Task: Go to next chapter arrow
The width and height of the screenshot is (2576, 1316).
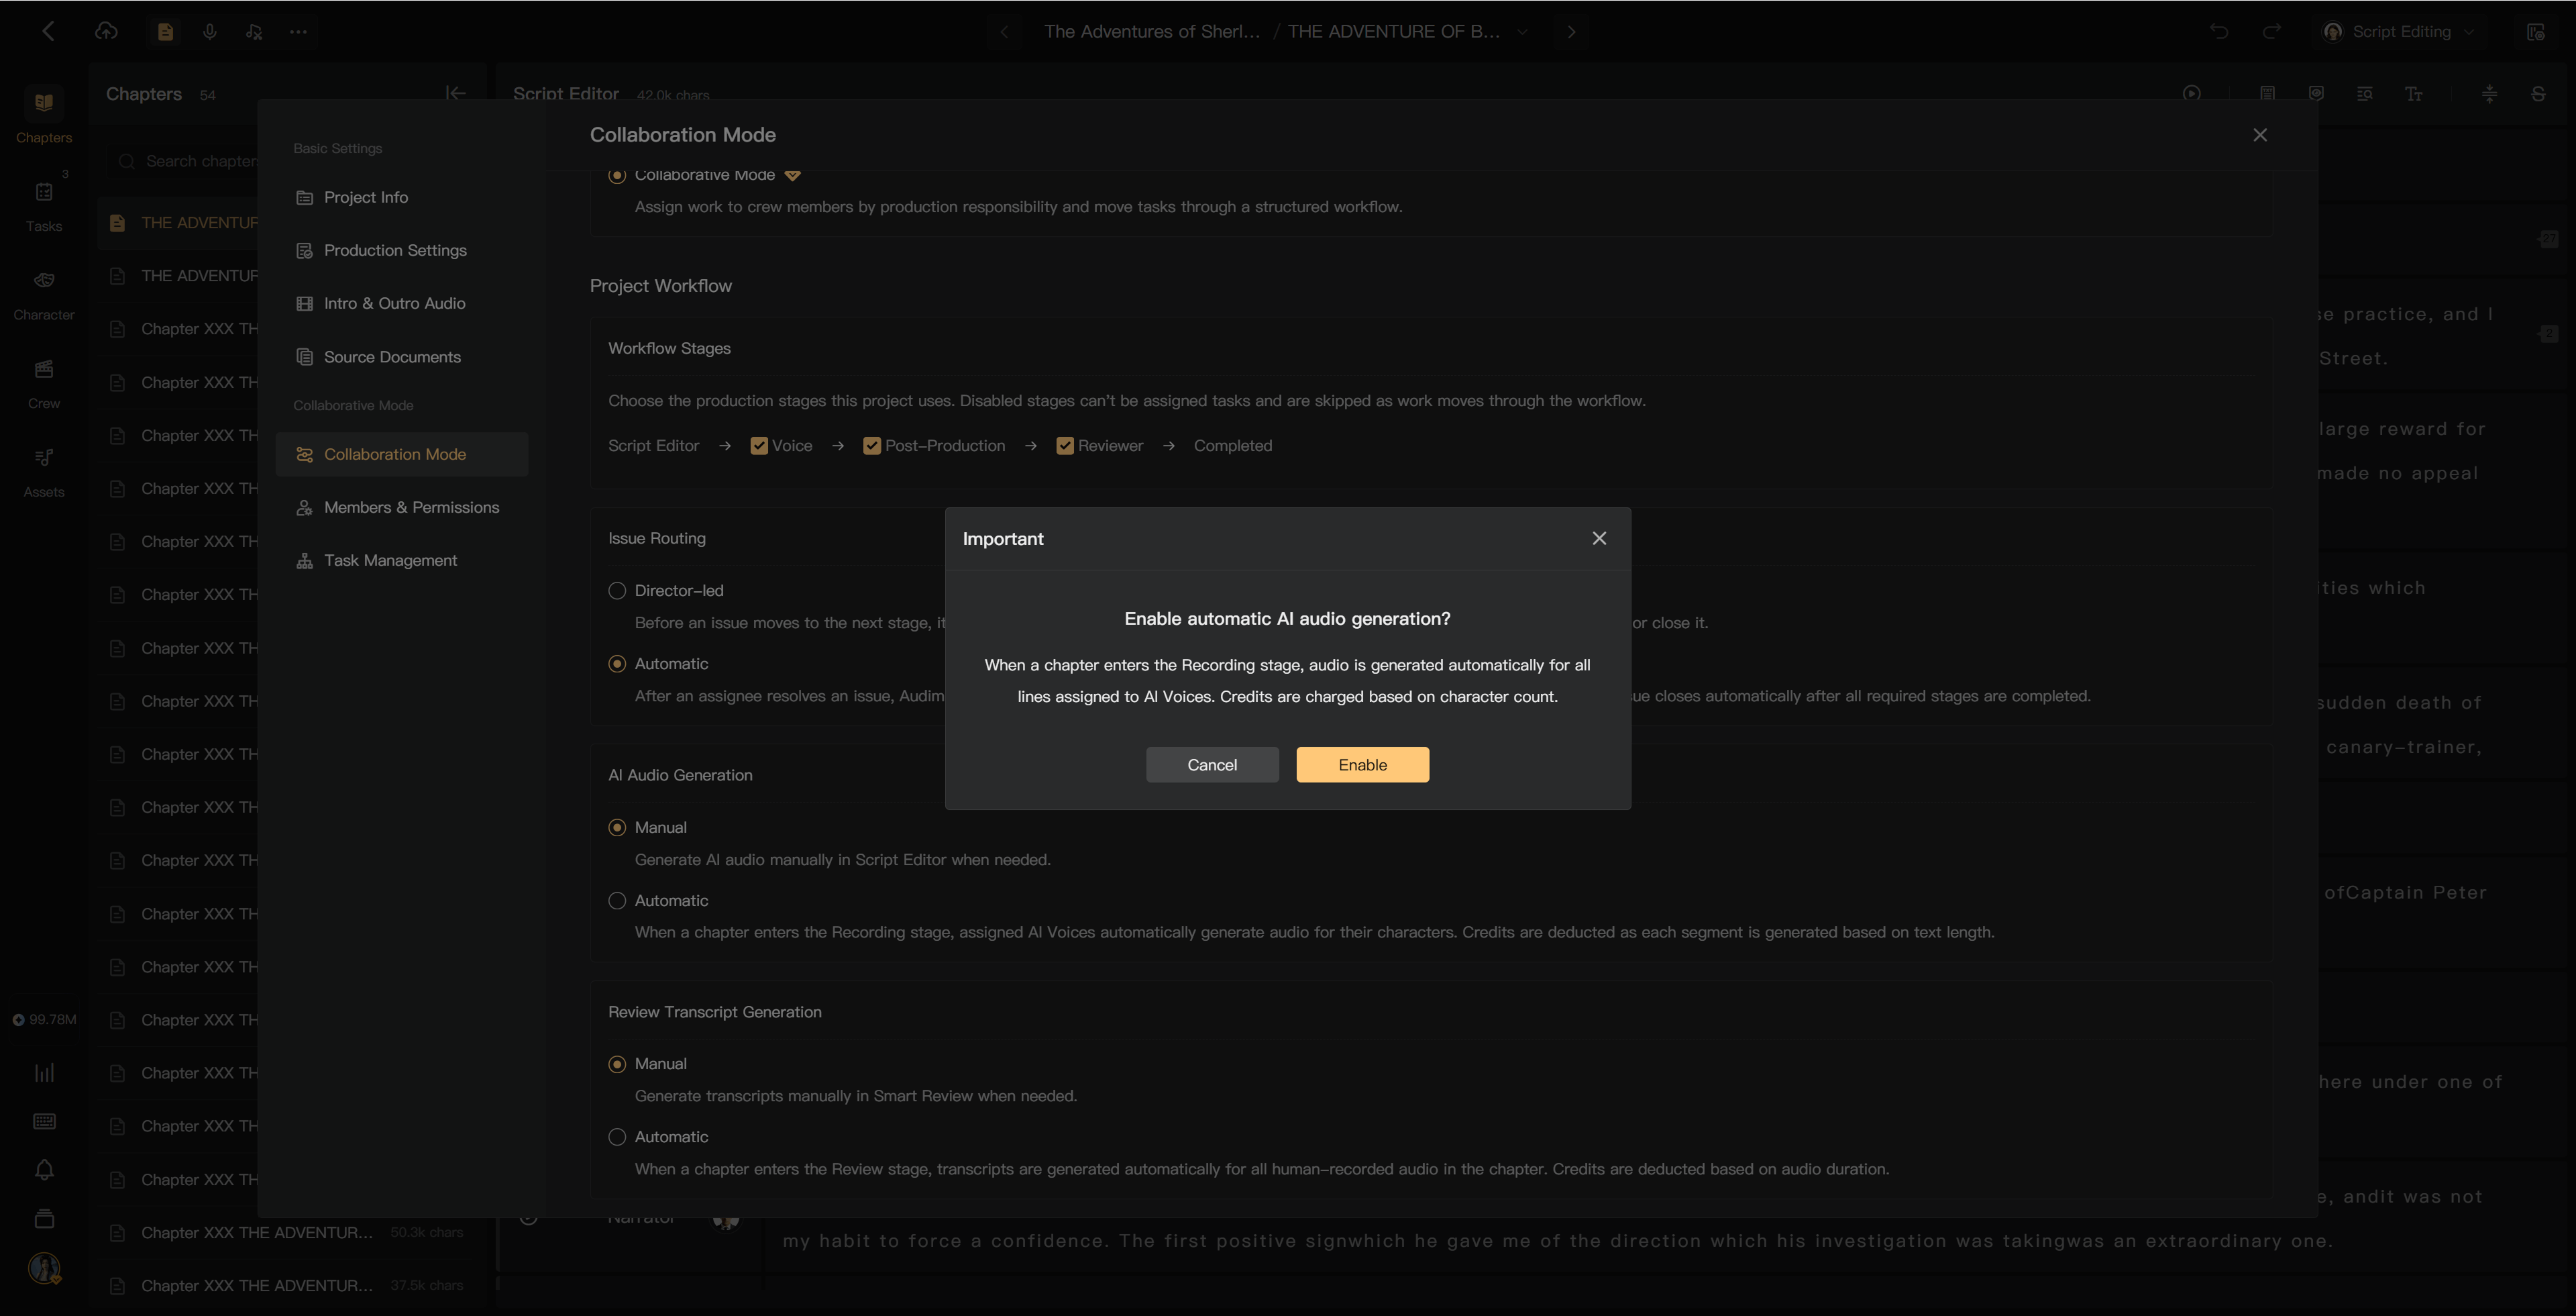Action: click(x=1571, y=31)
